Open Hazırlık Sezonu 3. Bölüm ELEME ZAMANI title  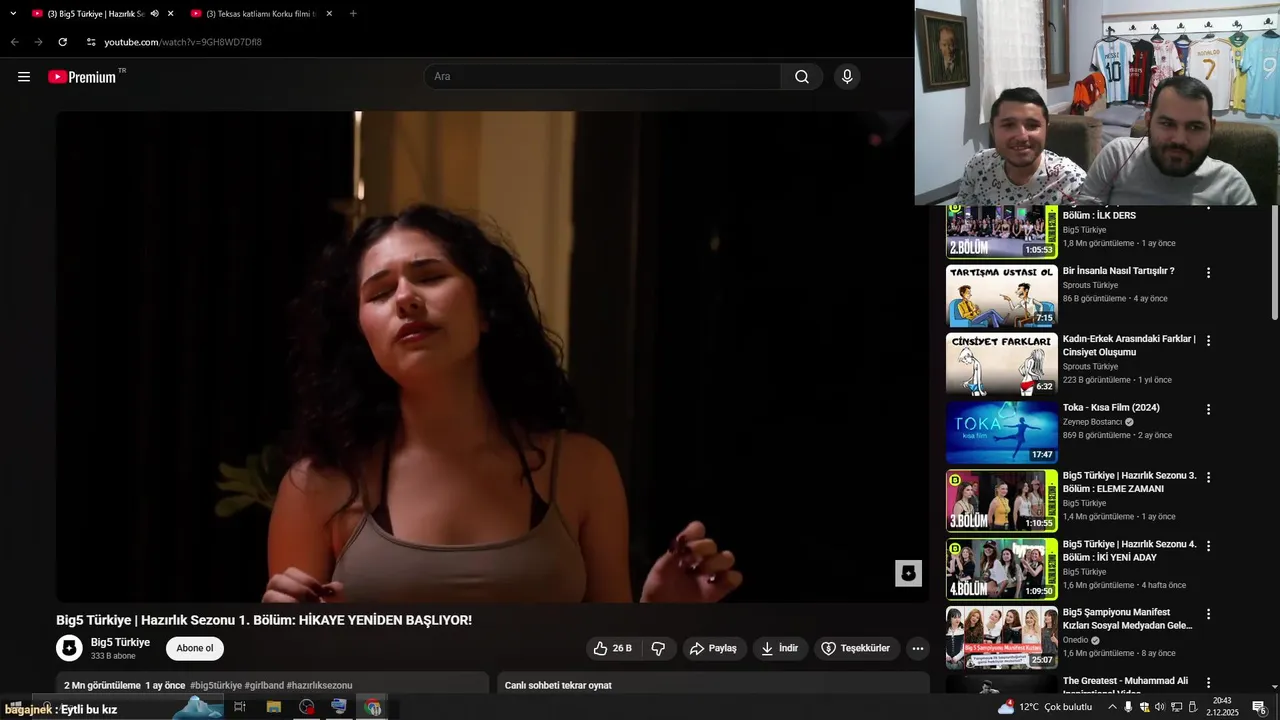[1130, 482]
